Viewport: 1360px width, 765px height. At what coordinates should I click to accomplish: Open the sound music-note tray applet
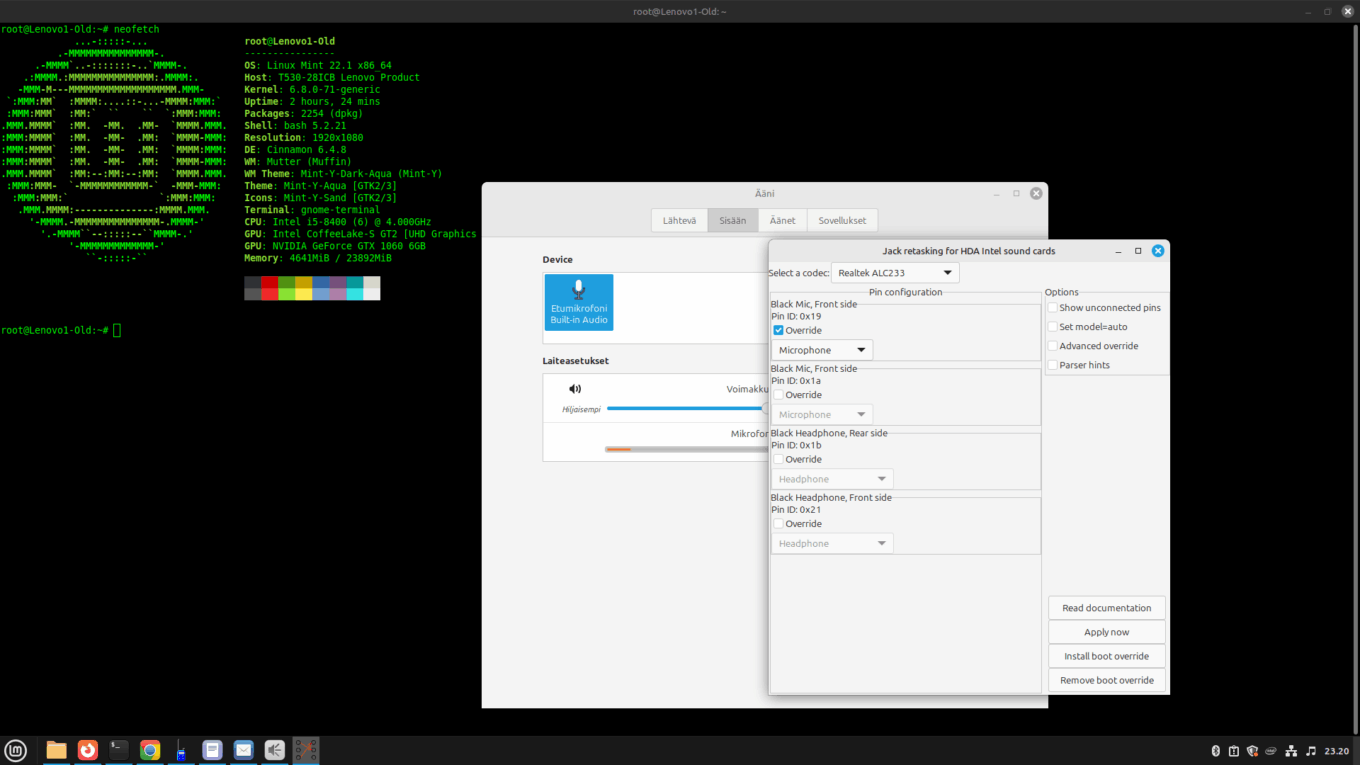coord(1311,751)
